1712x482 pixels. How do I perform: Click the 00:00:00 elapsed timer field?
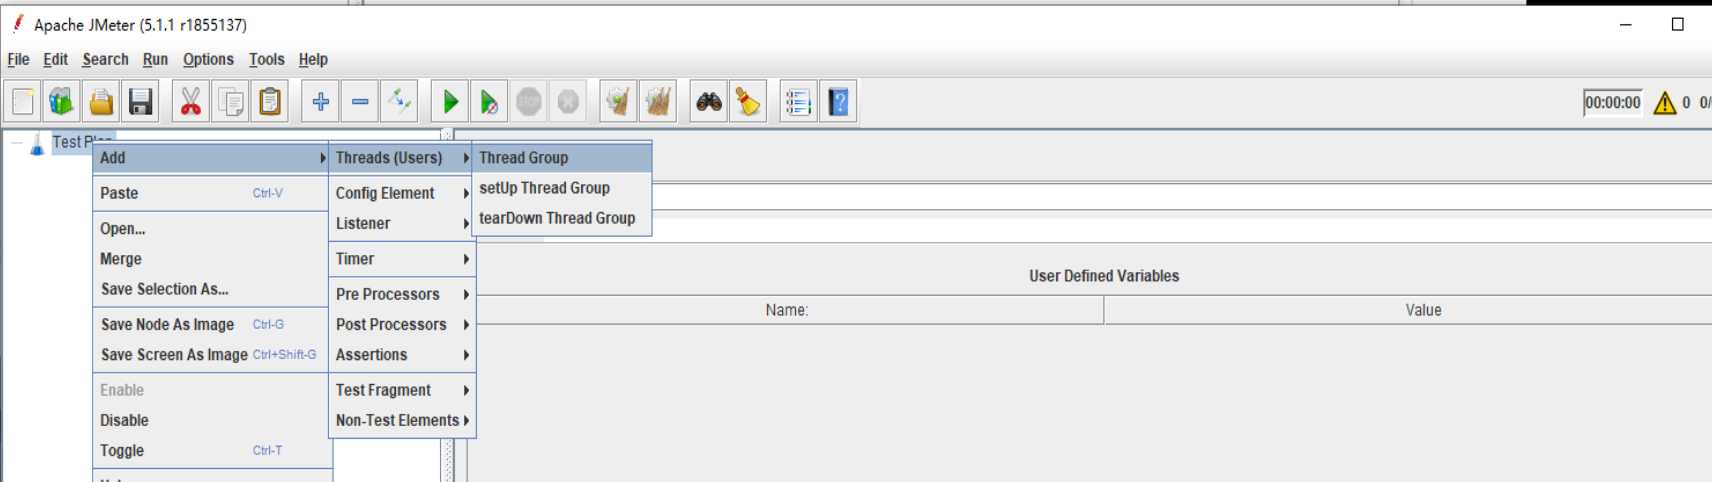point(1612,103)
